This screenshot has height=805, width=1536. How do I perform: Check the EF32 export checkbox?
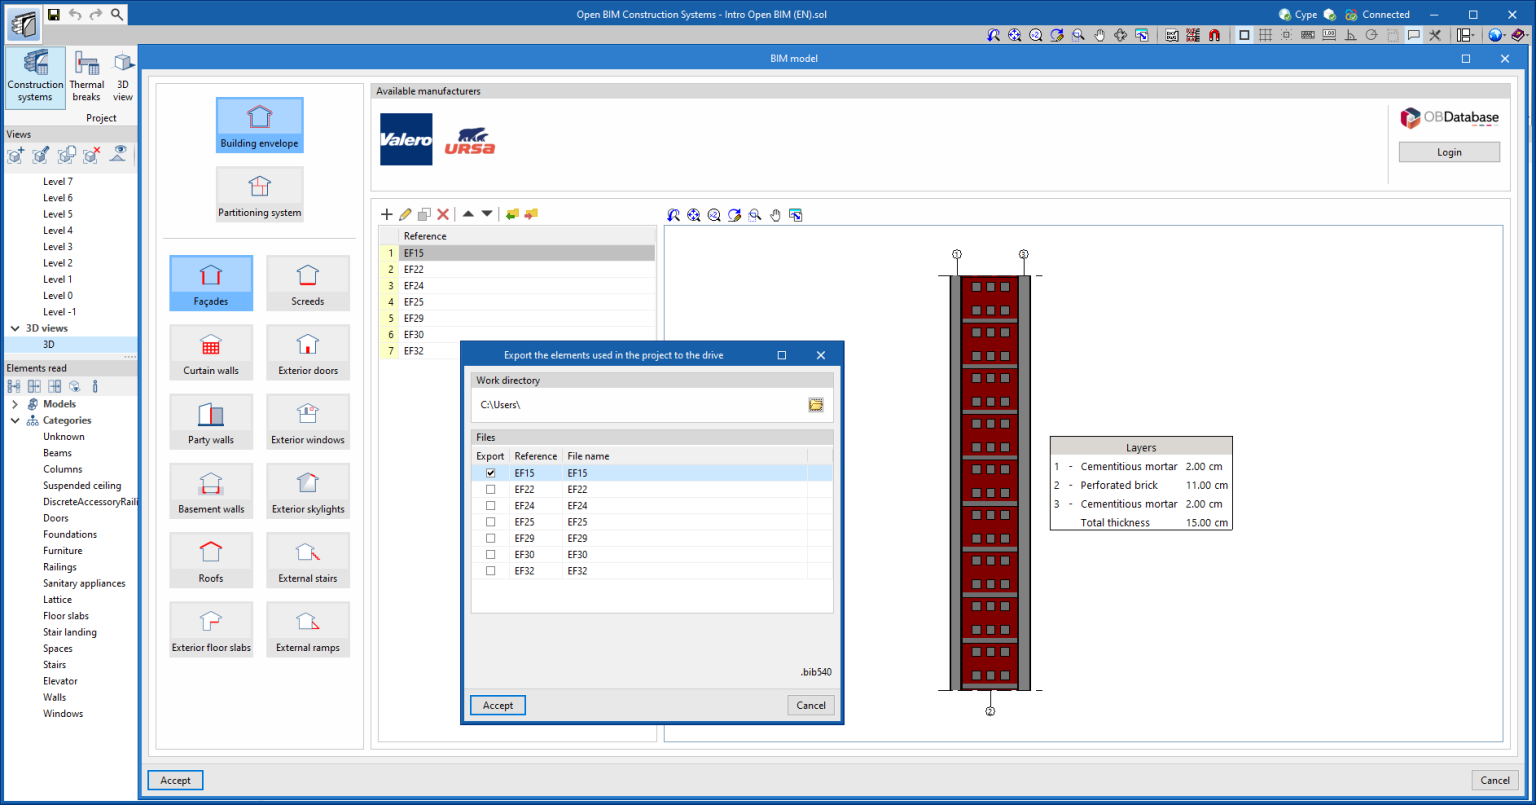[490, 570]
